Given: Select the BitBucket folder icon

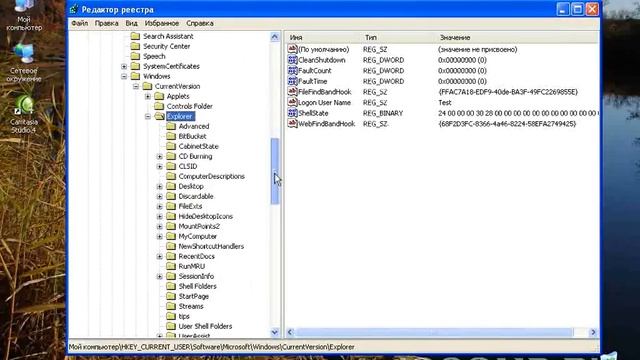Looking at the screenshot, I should coord(171,136).
